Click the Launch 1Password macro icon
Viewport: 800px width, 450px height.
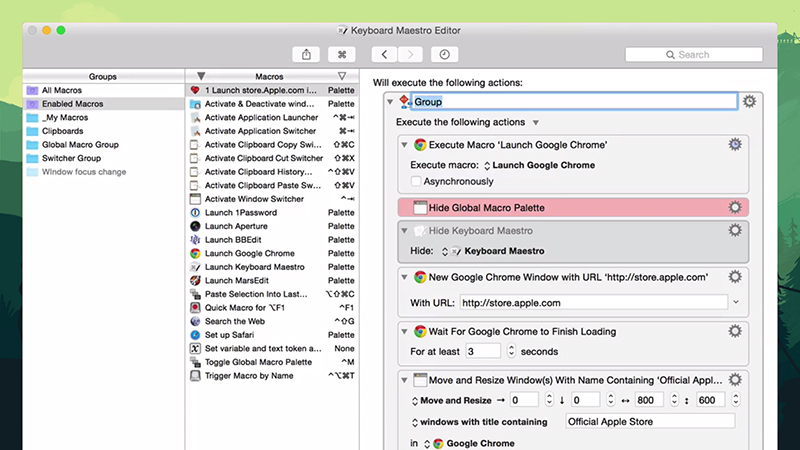195,213
